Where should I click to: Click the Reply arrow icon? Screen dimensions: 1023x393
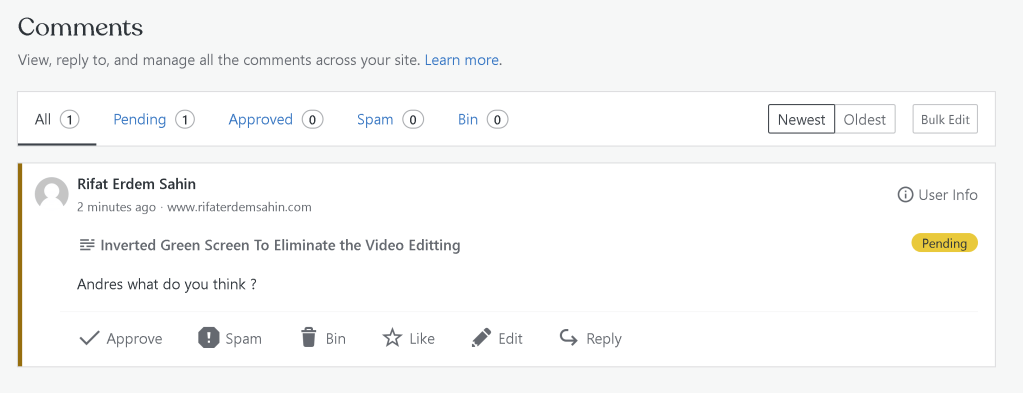coord(568,338)
